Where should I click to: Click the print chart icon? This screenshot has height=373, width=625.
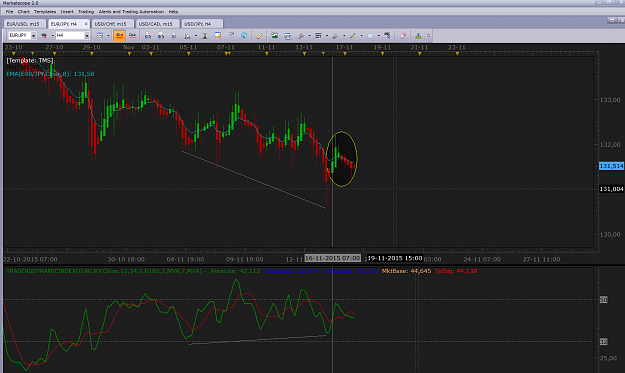click(x=288, y=35)
